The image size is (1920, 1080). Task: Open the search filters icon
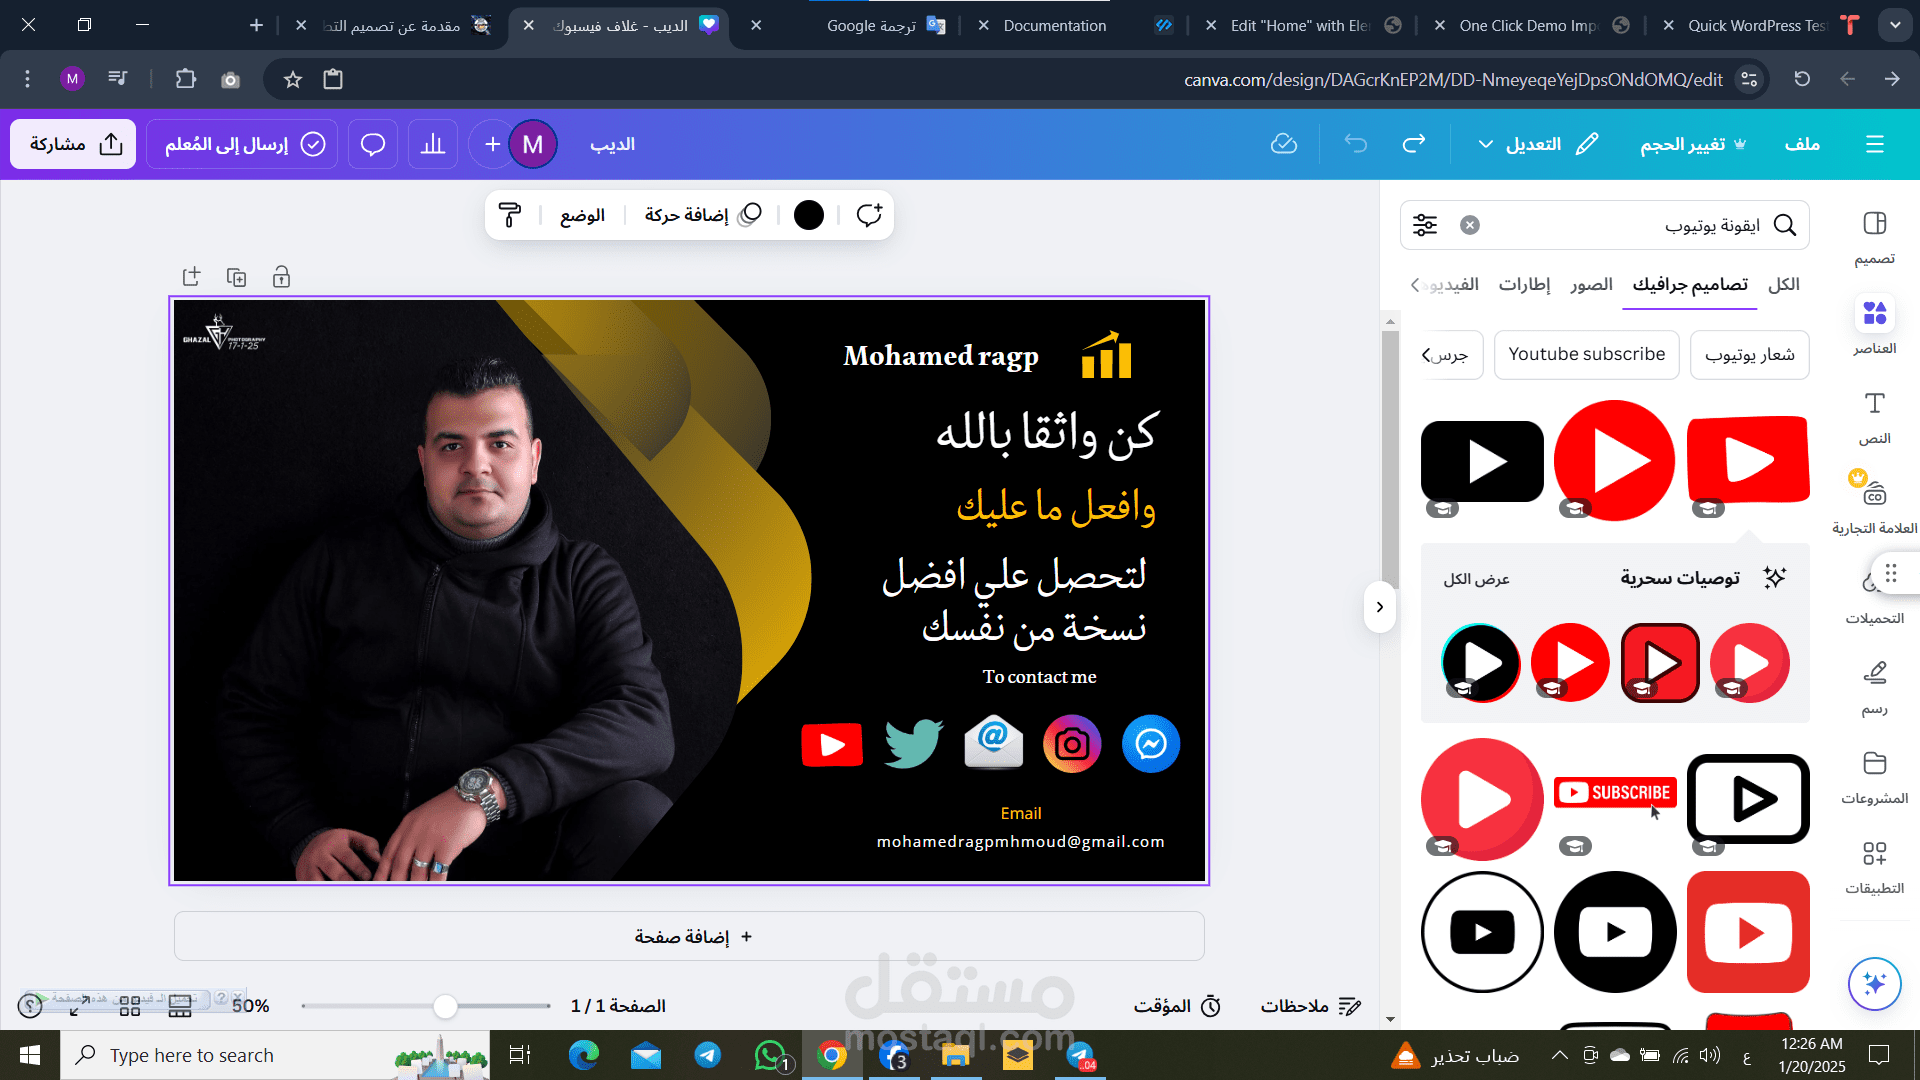click(1425, 225)
